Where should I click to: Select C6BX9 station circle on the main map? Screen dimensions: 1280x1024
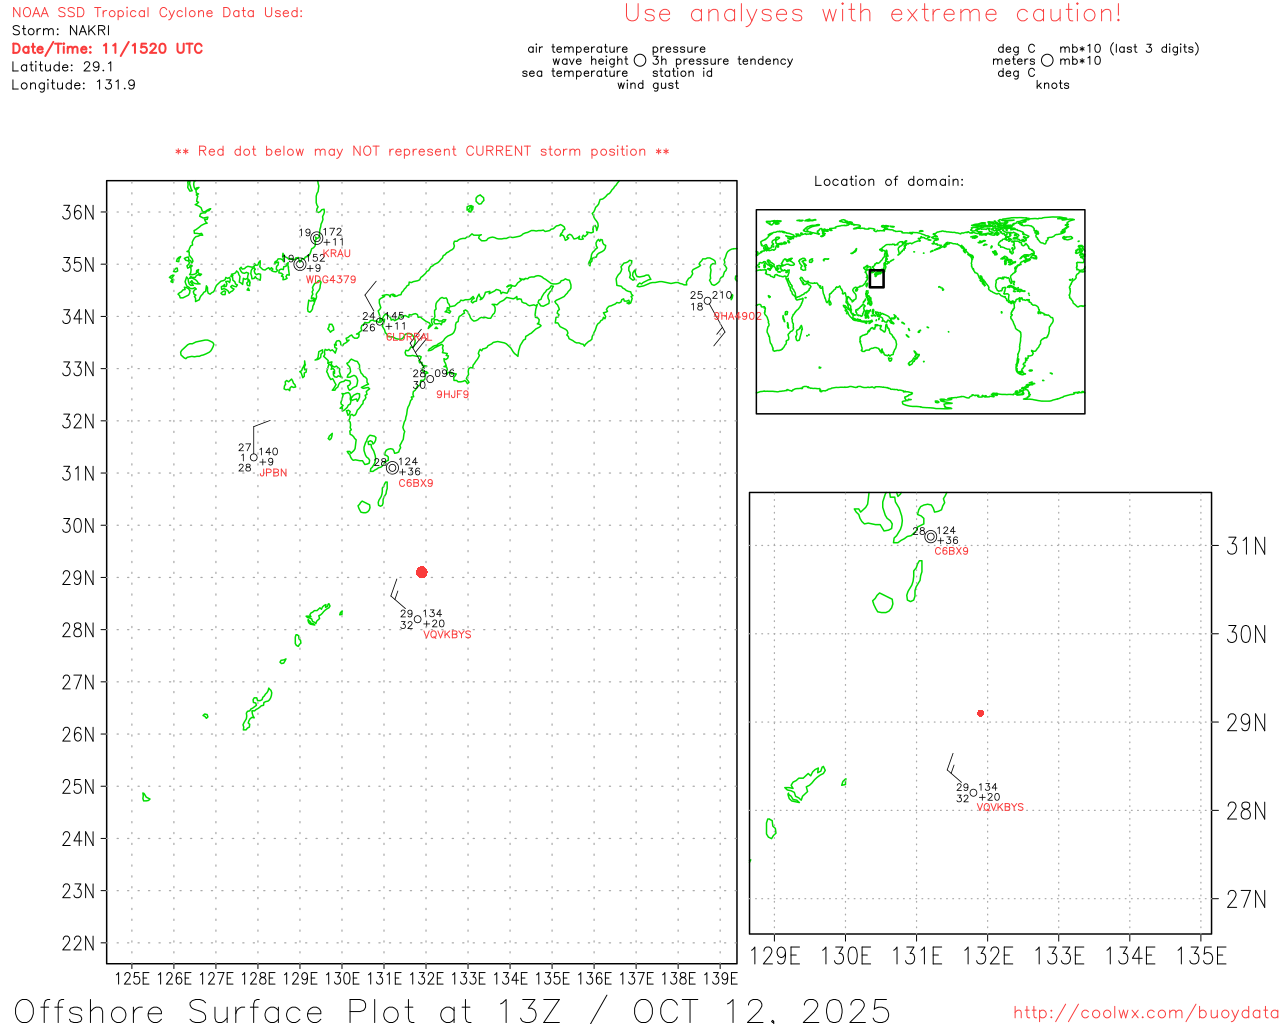392,468
